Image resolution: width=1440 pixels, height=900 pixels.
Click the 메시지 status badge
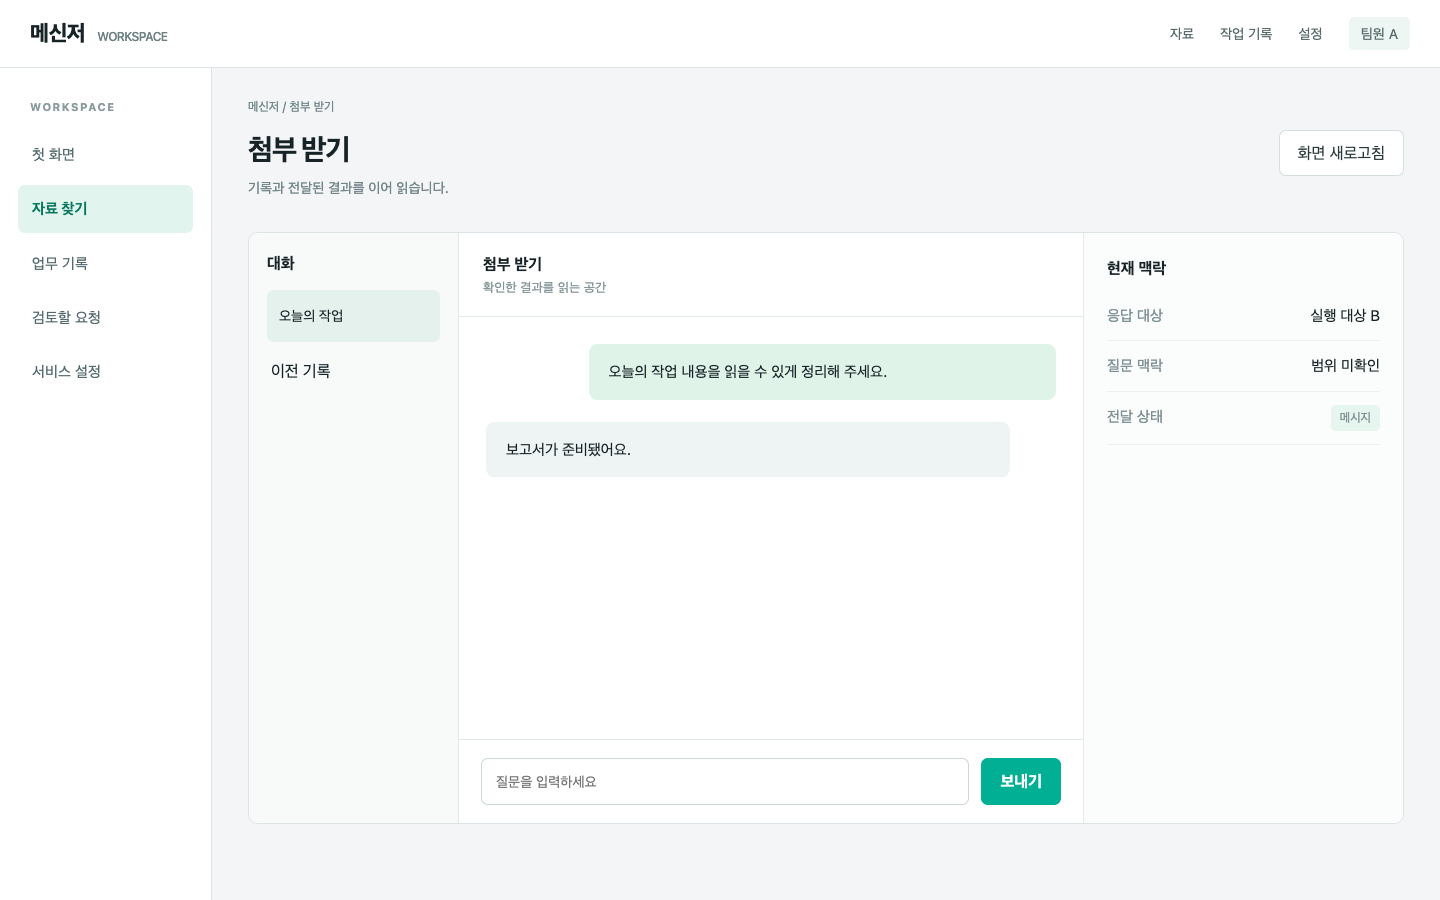1355,418
